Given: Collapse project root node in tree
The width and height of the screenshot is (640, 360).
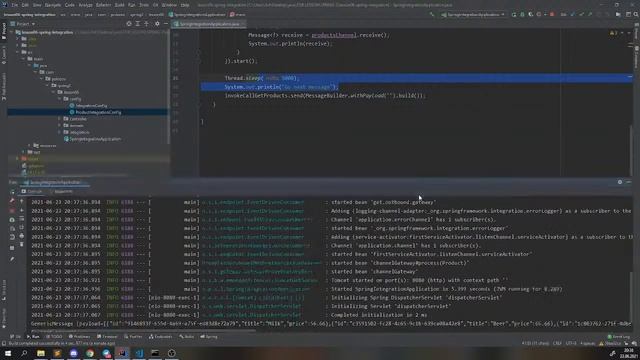Looking at the screenshot, I should pyautogui.click(x=12, y=32).
